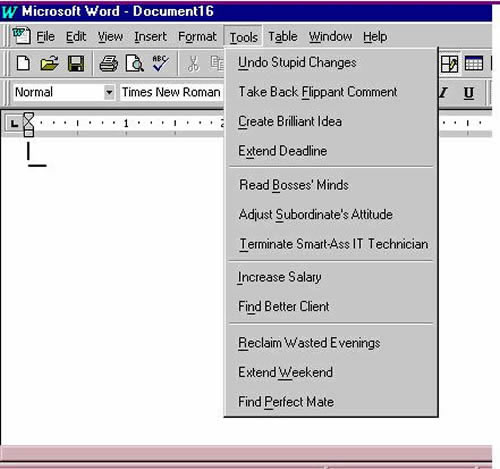This screenshot has width=500, height=469.
Task: Click the tab alignment selector on ruler
Action: click(x=14, y=124)
